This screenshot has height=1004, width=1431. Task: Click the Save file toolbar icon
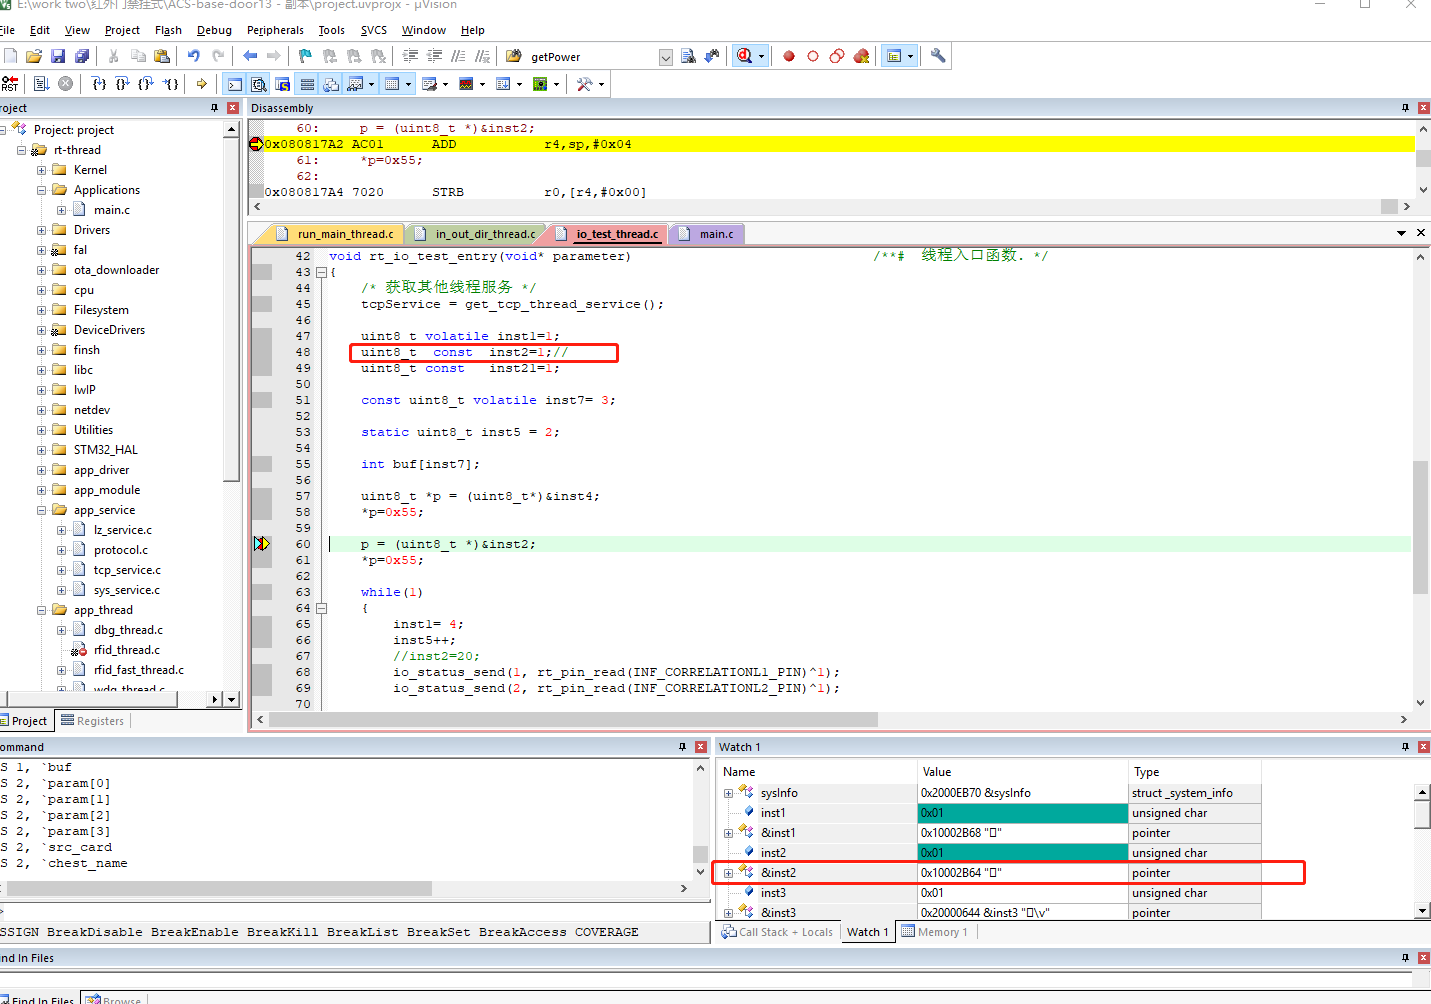[x=58, y=56]
